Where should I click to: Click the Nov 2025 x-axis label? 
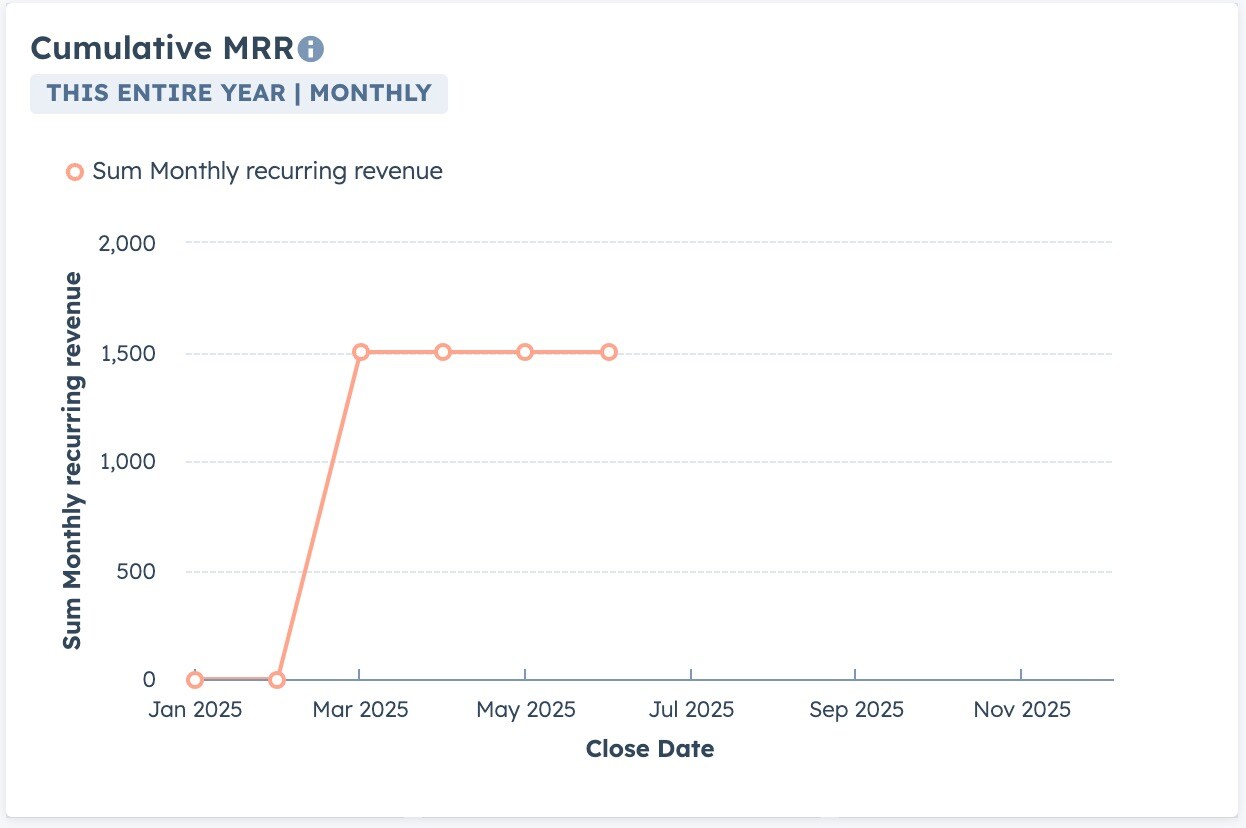coord(1022,710)
